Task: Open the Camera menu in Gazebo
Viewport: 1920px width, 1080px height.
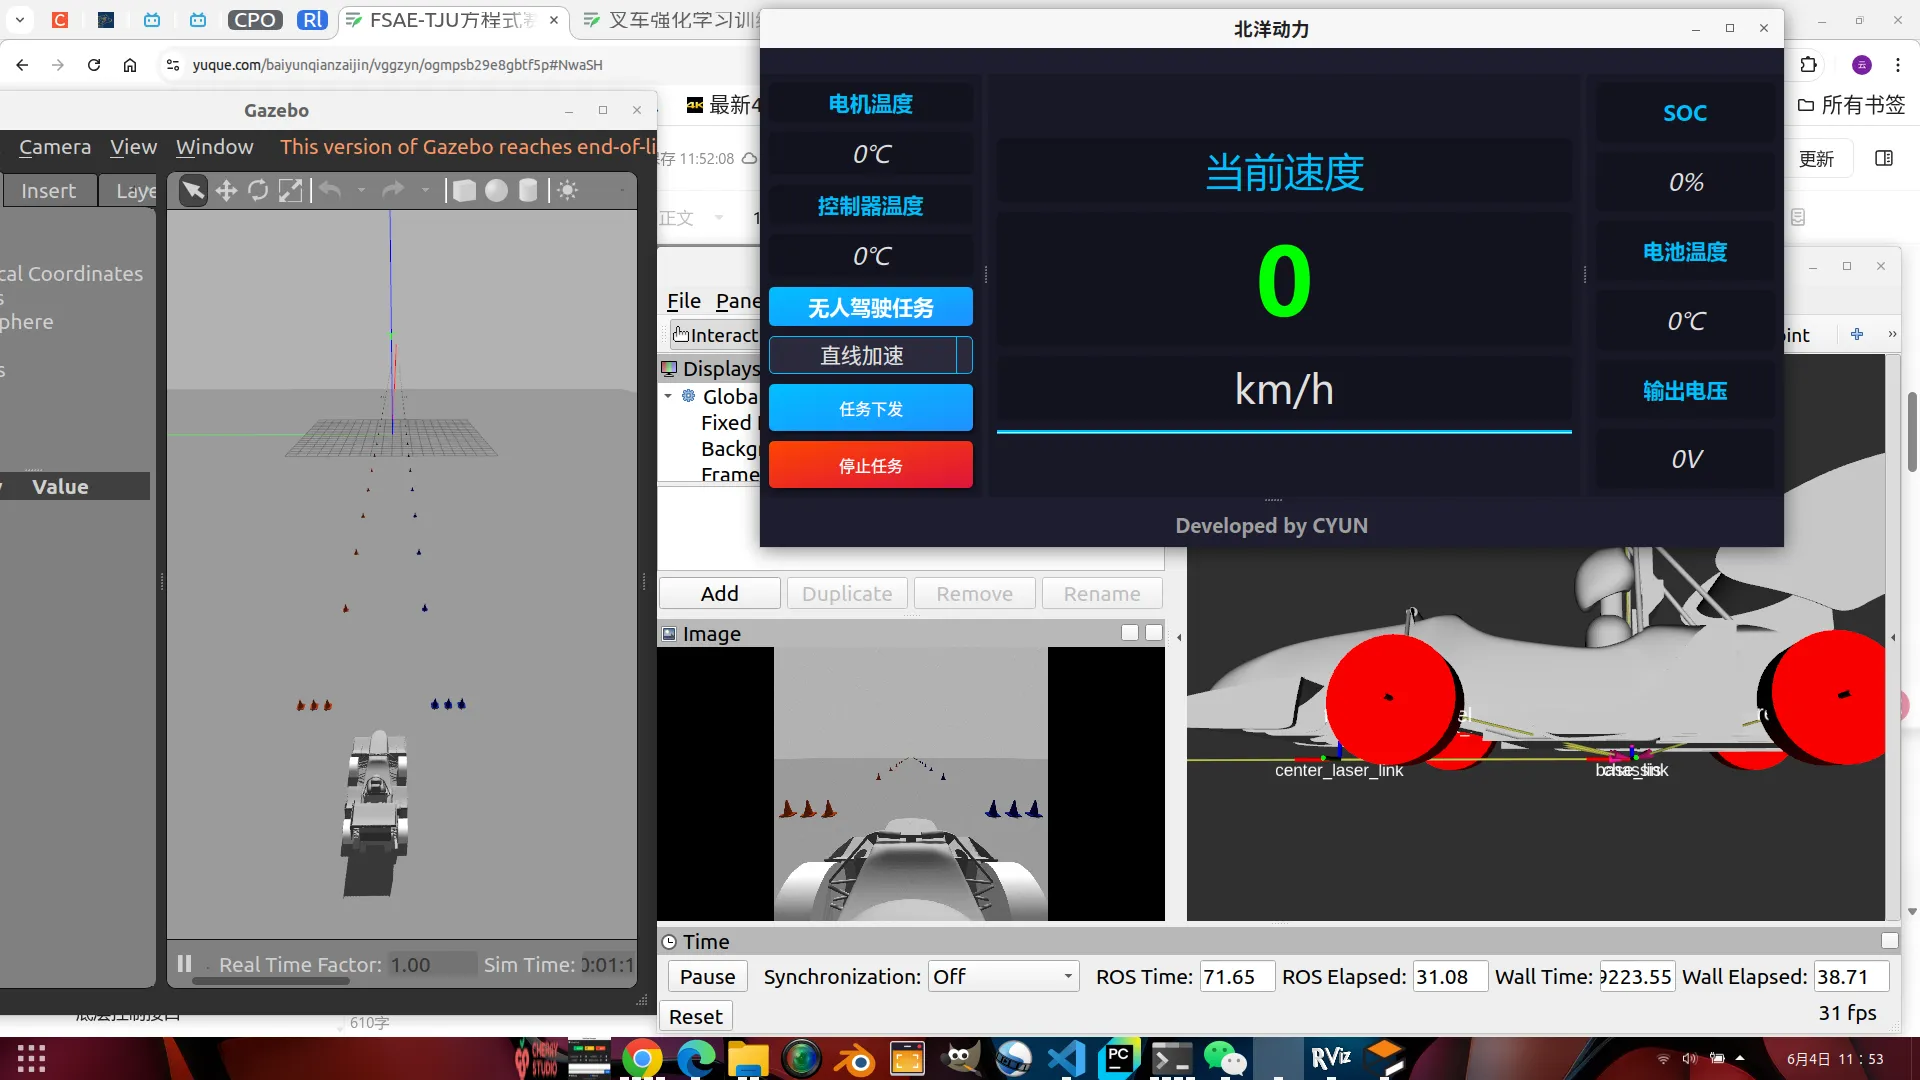Action: [x=55, y=147]
